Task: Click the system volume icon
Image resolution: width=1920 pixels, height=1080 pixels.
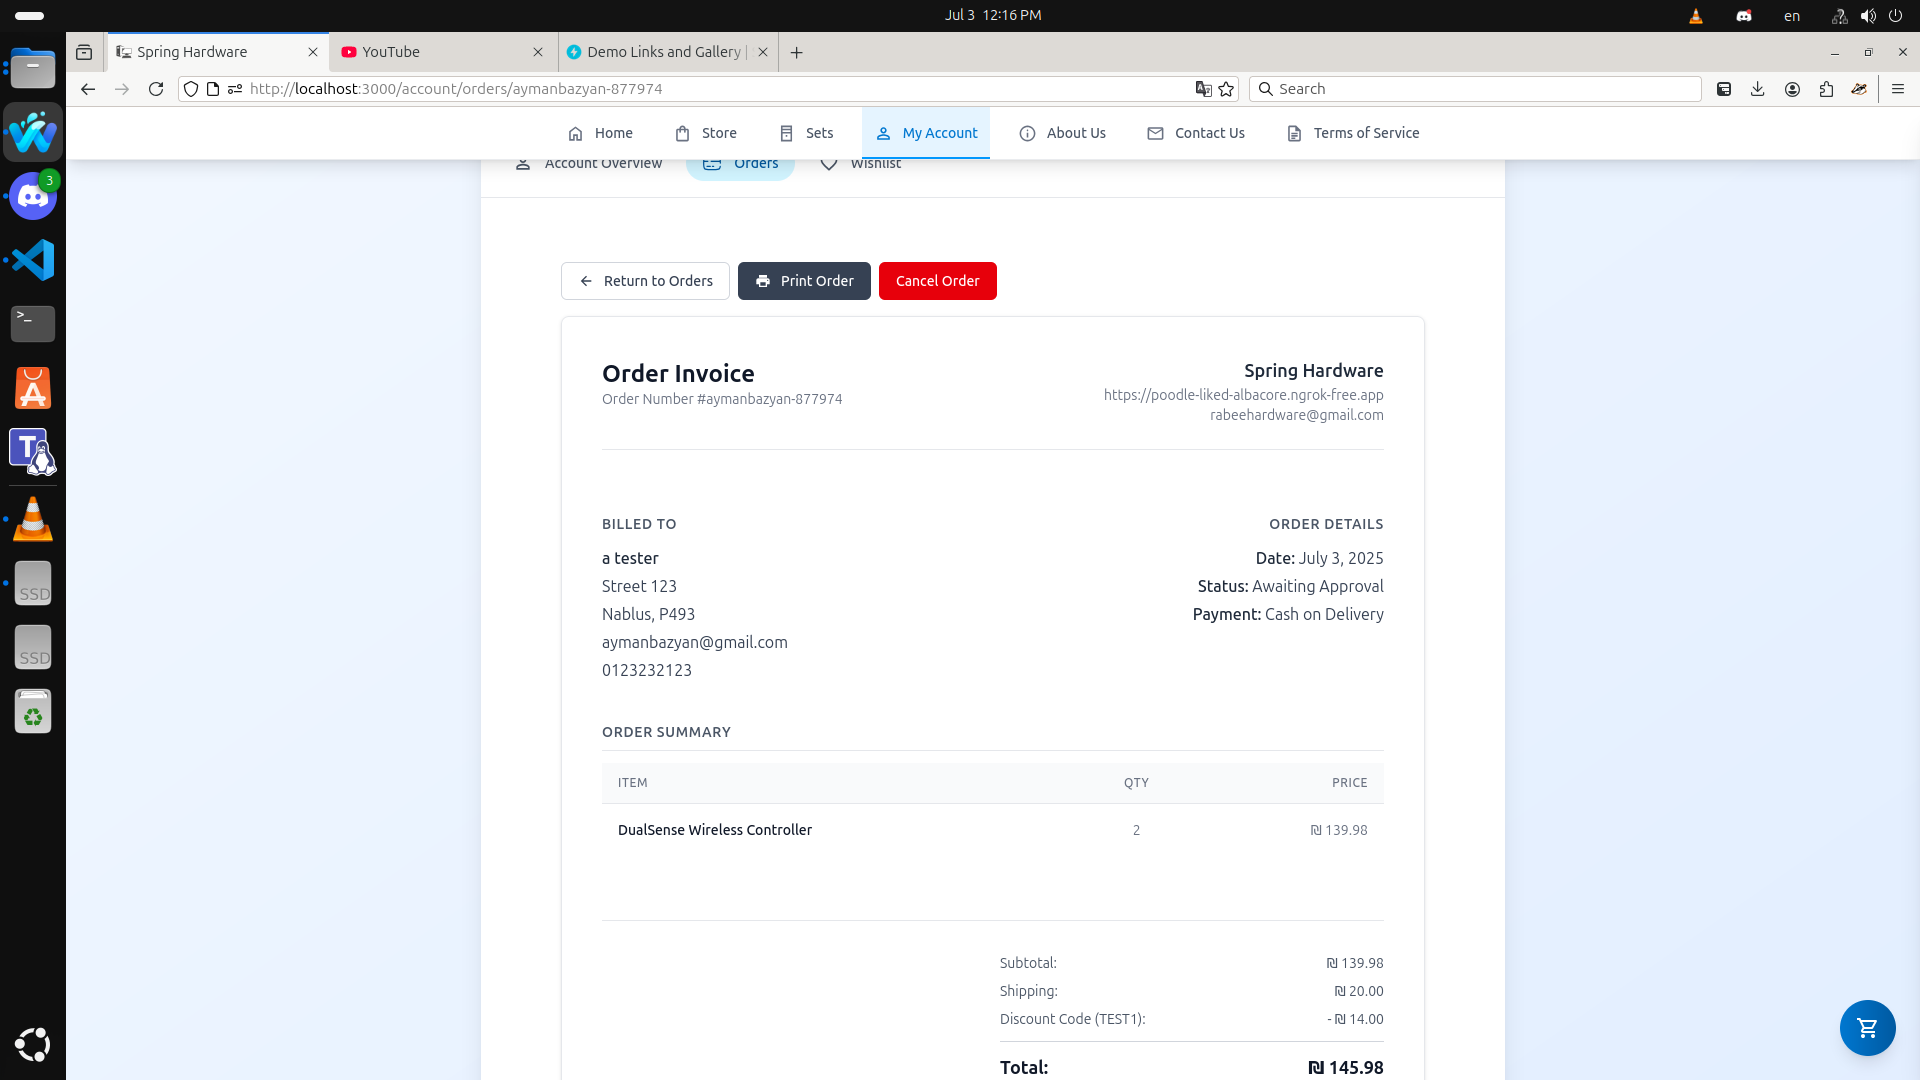Action: [x=1868, y=16]
